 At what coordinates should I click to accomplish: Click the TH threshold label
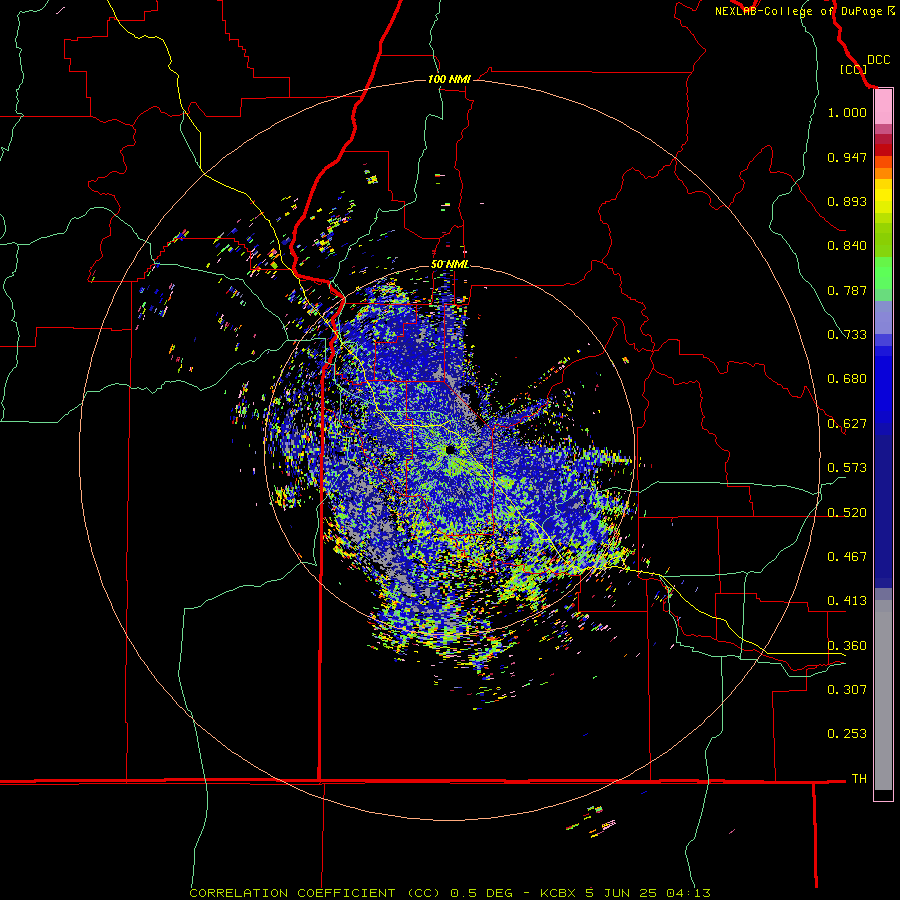coord(859,779)
